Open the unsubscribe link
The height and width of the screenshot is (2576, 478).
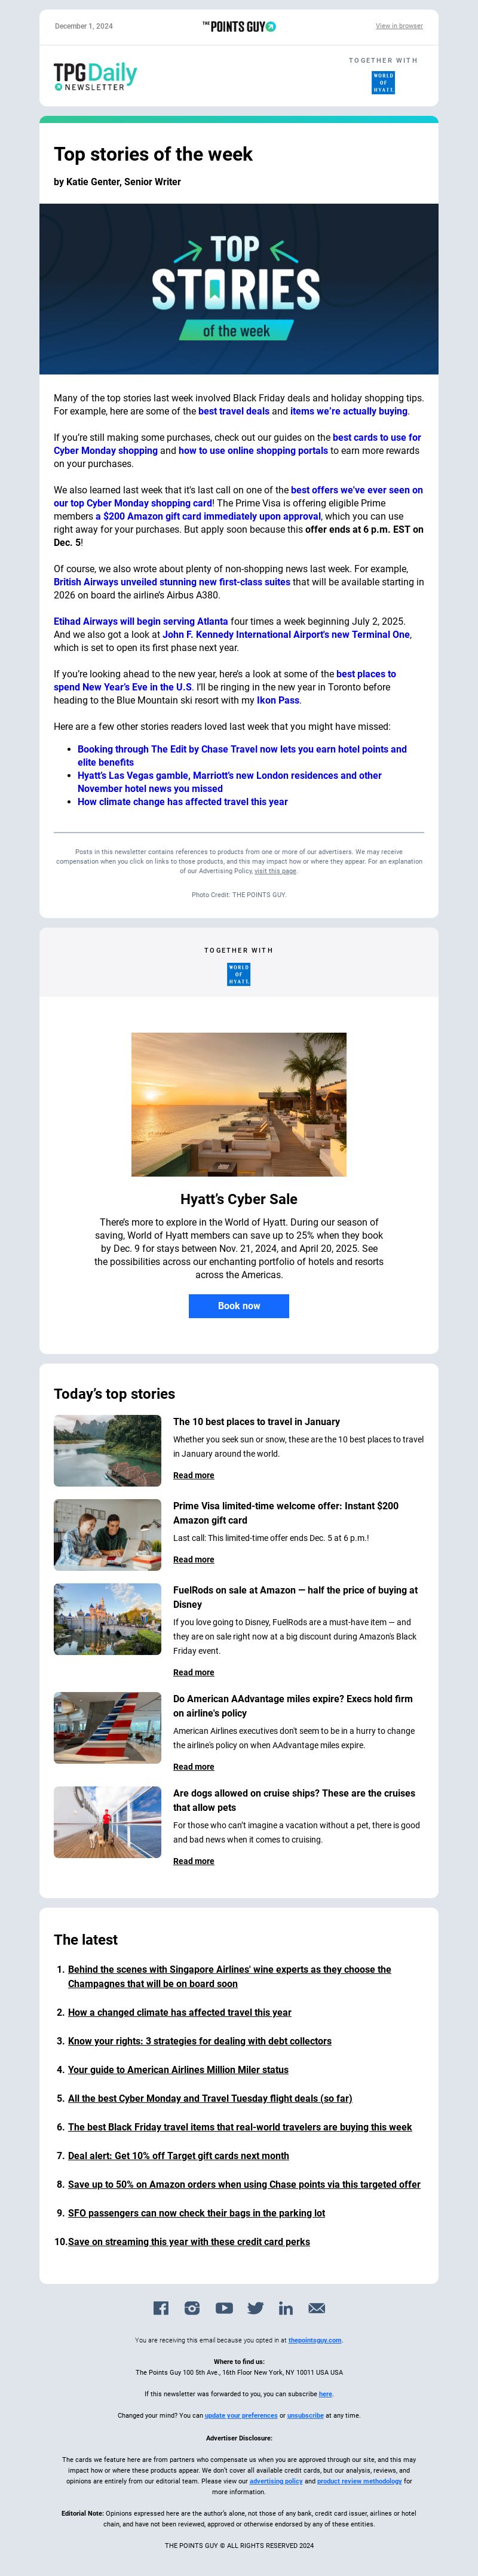coord(305,2415)
